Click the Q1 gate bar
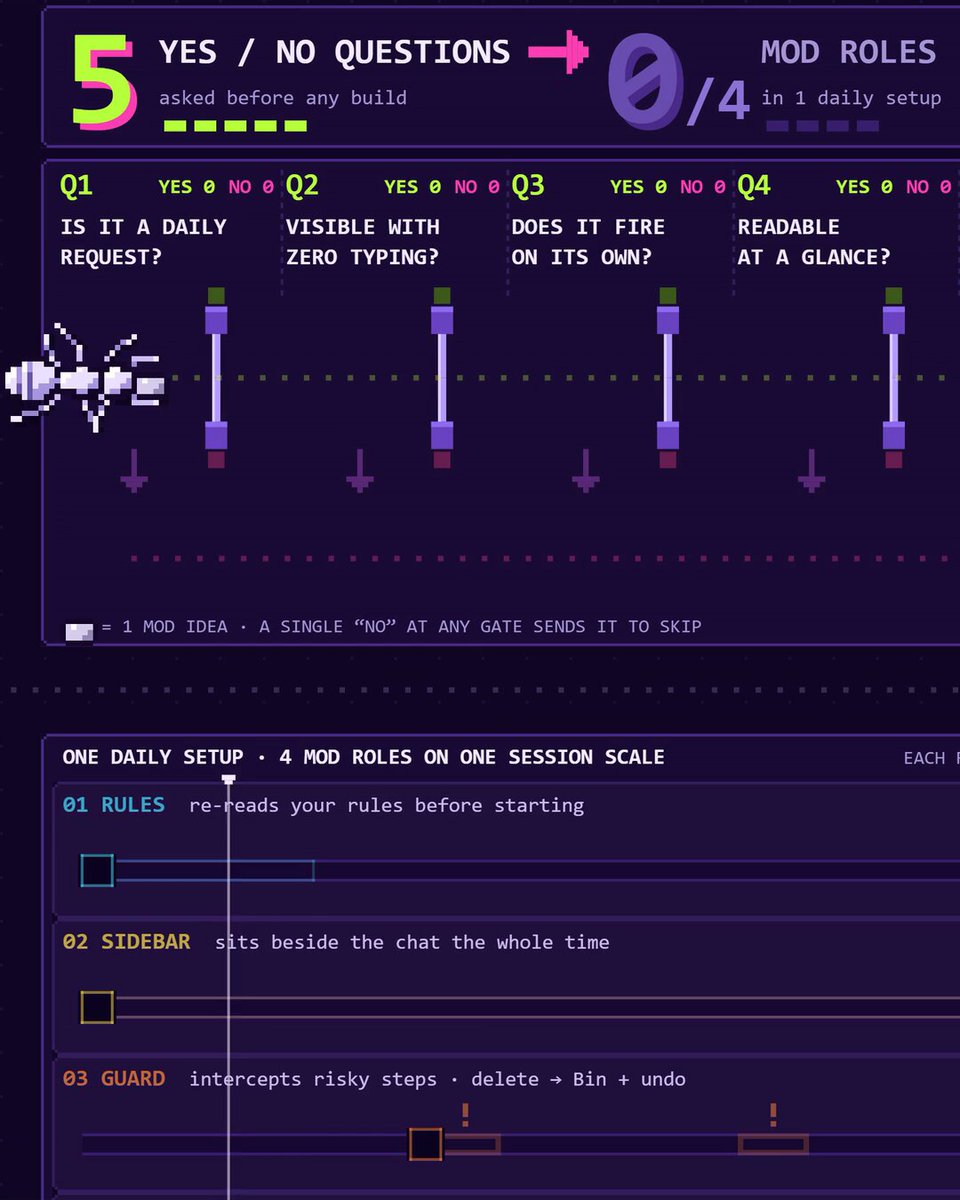 [x=217, y=378]
